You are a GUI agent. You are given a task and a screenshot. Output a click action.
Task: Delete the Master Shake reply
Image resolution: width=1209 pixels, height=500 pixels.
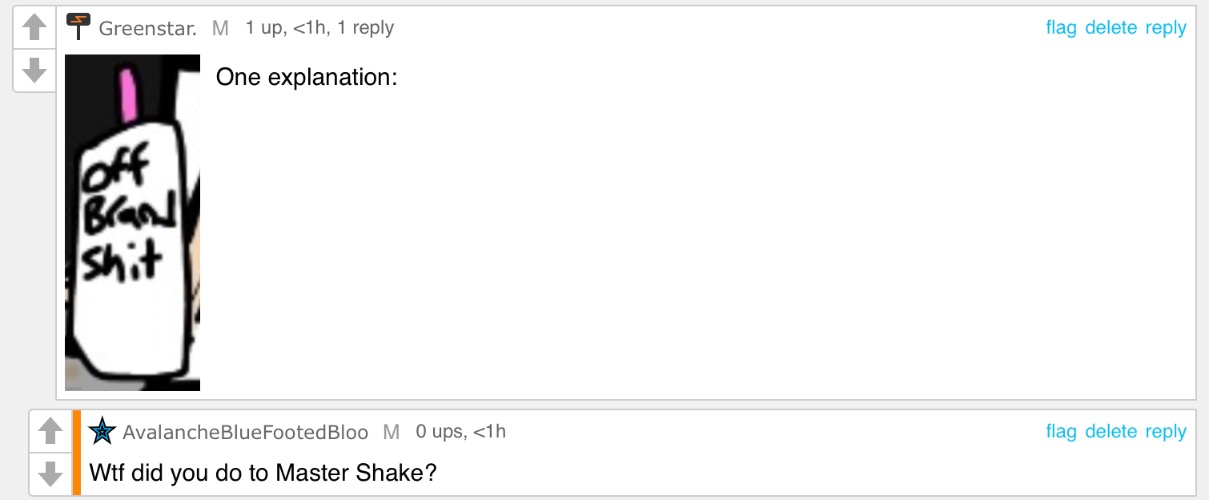coord(1111,431)
